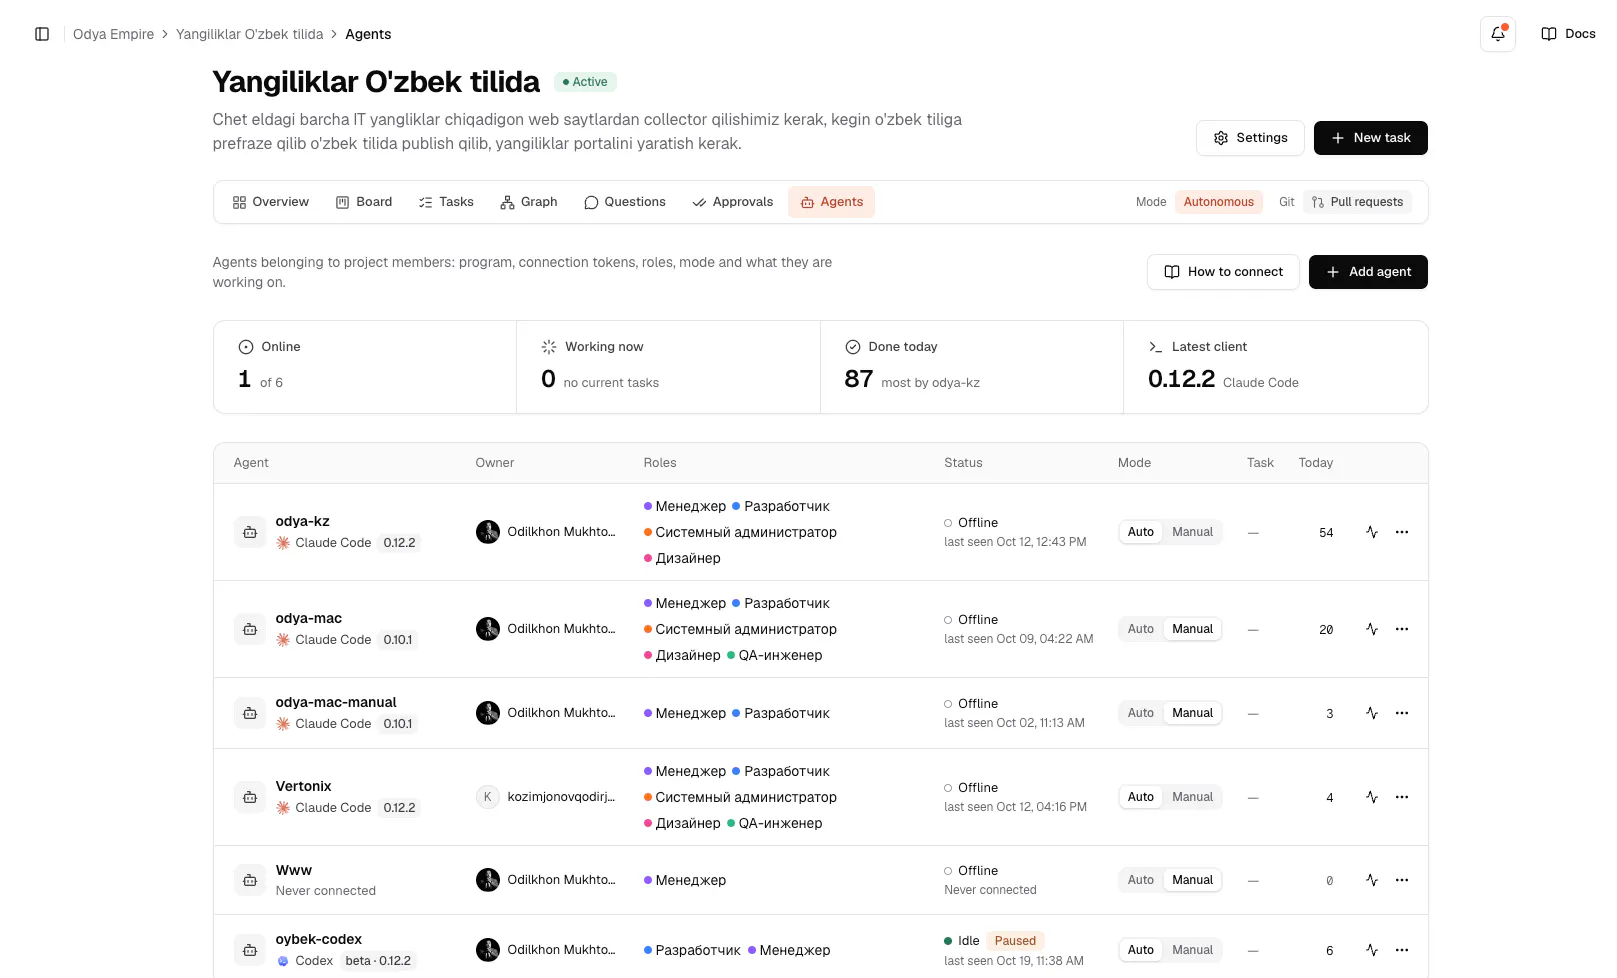This screenshot has height=978, width=1617.
Task: Open oybek-codex three-dot menu
Action: [x=1402, y=950]
